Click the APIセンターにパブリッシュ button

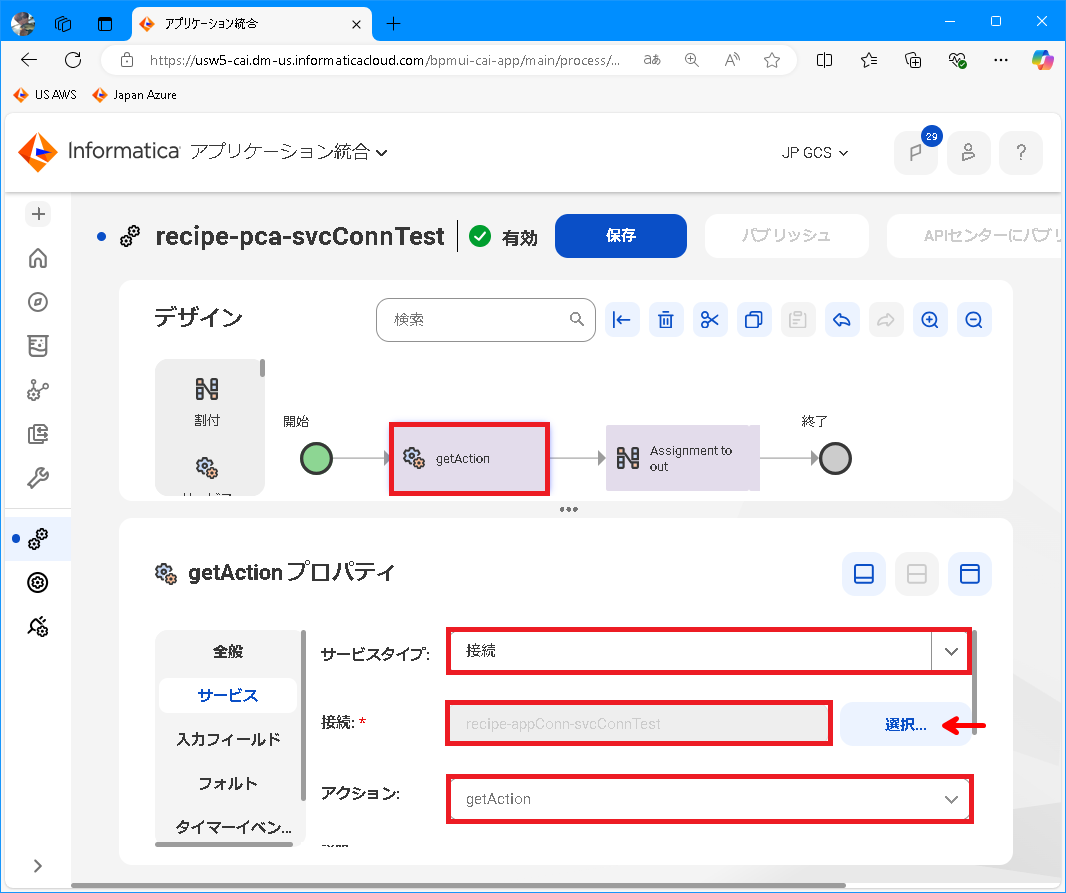[976, 236]
